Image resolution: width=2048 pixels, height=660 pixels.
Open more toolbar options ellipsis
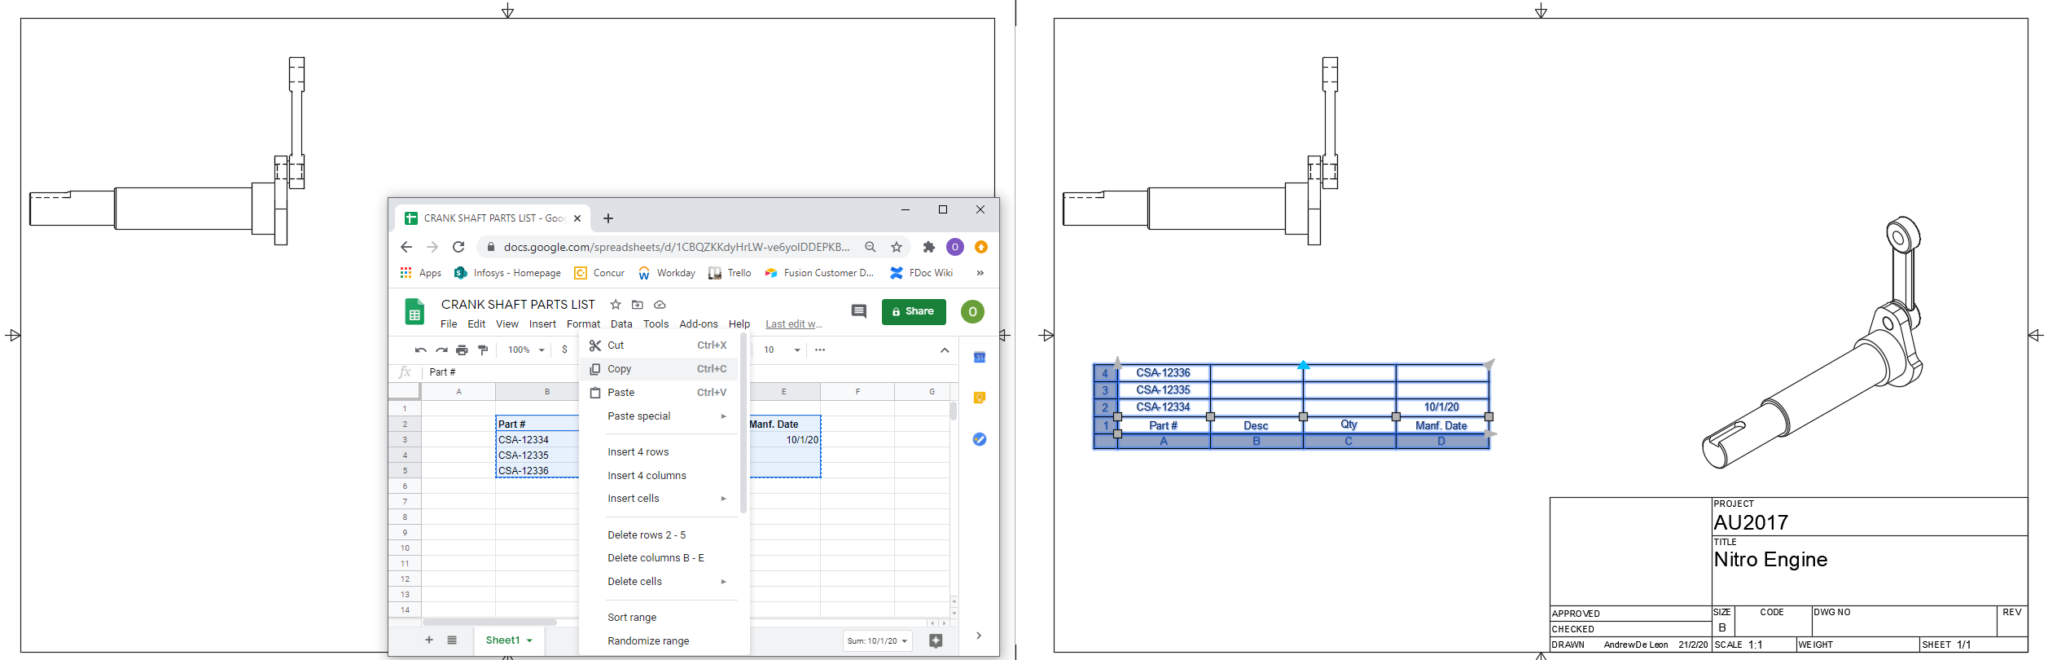coord(820,350)
